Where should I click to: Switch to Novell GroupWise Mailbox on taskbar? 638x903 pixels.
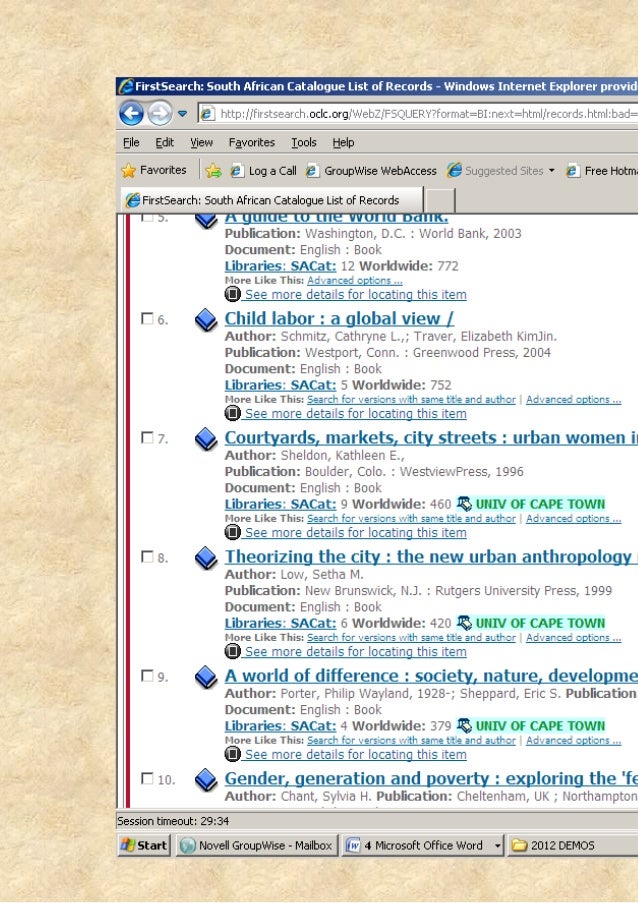(256, 845)
